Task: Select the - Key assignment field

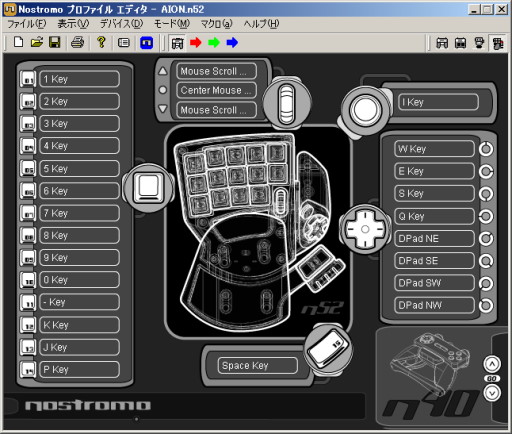Action: 79,302
